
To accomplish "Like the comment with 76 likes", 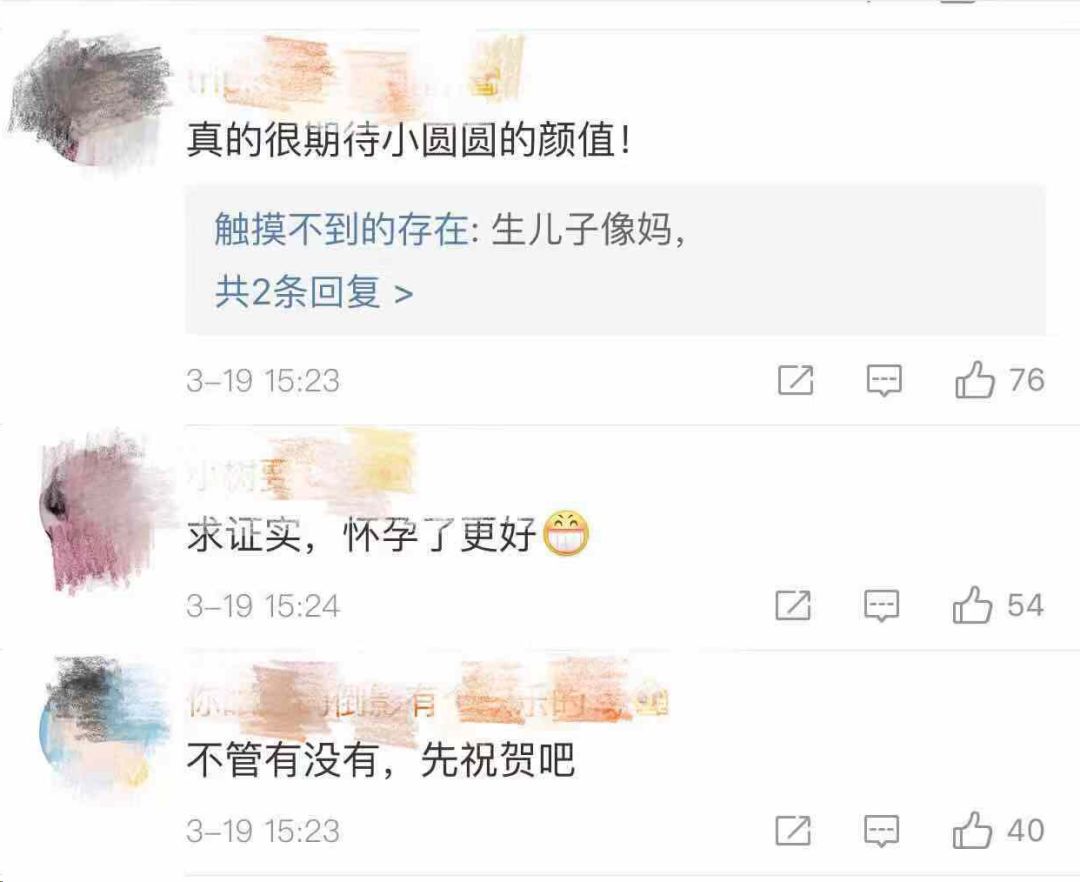I will point(974,380).
